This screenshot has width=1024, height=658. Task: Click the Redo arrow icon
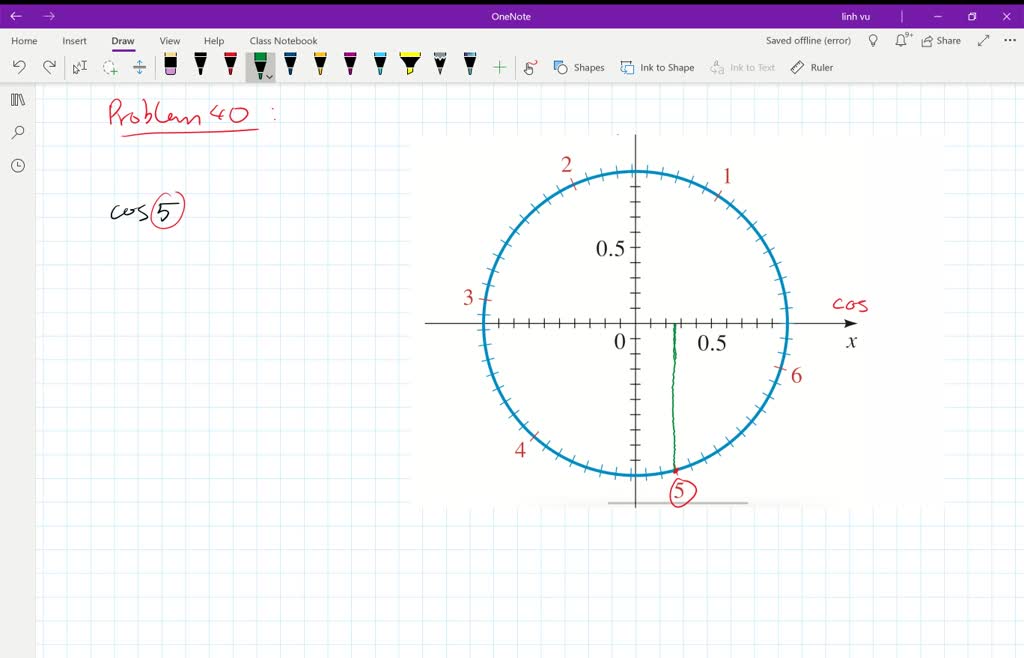(49, 67)
